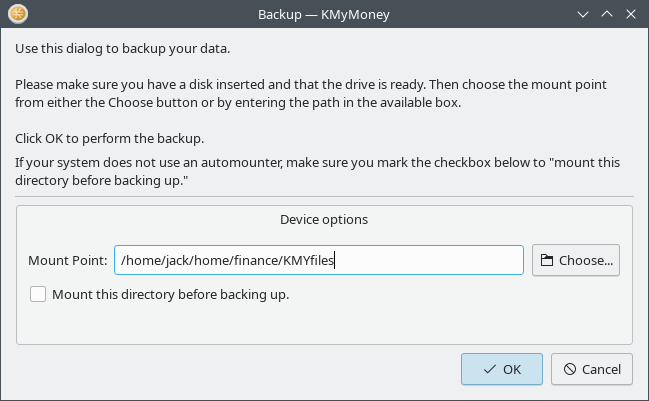
Task: Minimize the Backup window
Action: [583, 14]
